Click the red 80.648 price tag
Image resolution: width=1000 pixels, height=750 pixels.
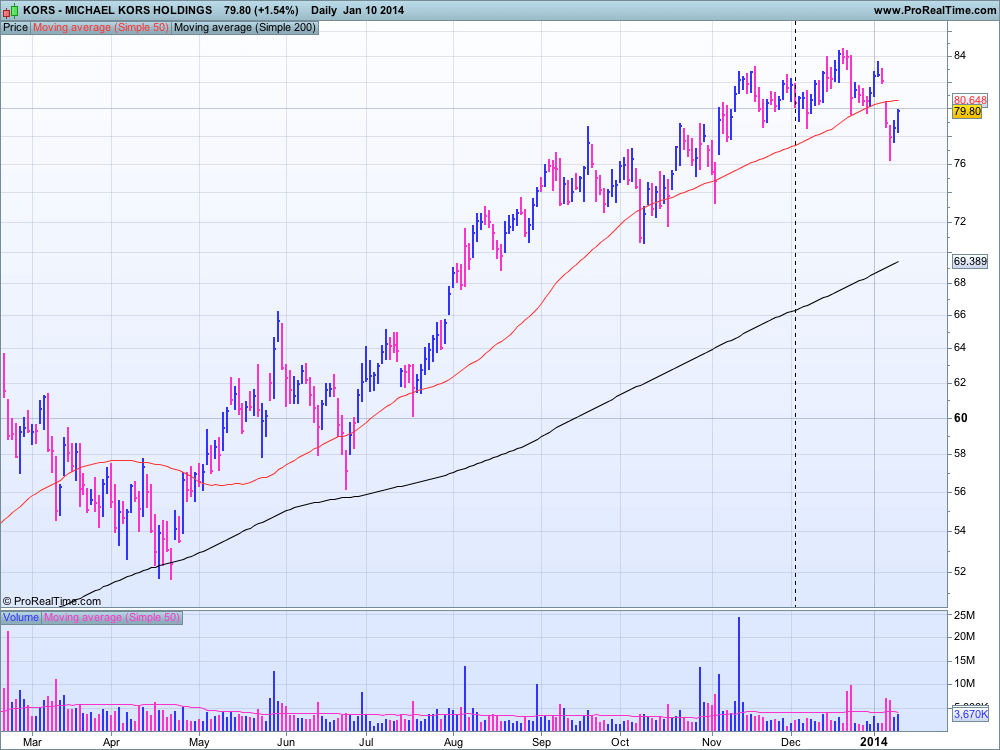click(x=970, y=100)
